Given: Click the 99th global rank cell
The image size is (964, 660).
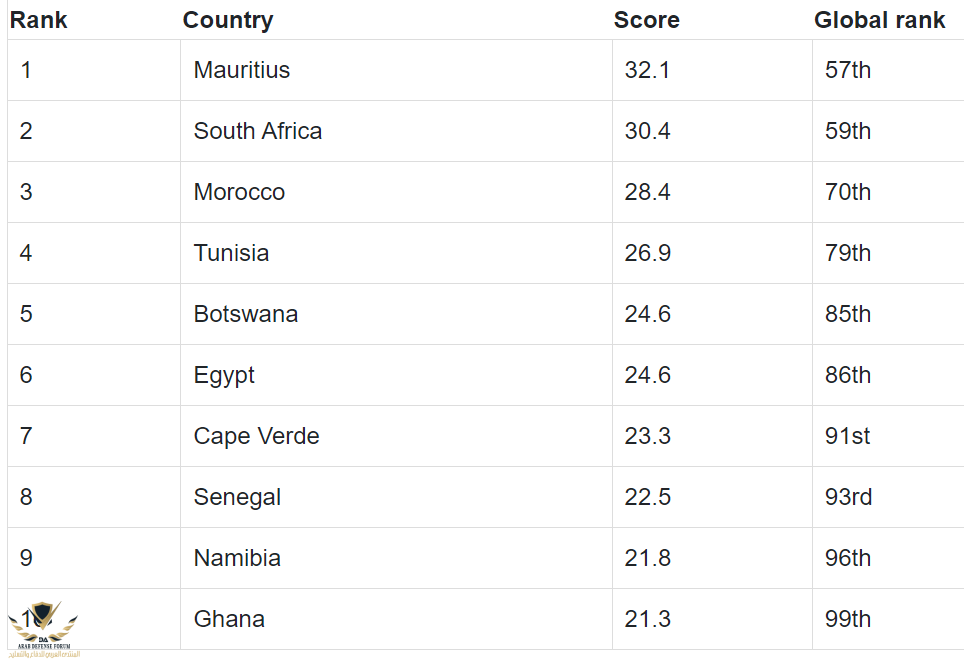Looking at the screenshot, I should click(x=888, y=619).
